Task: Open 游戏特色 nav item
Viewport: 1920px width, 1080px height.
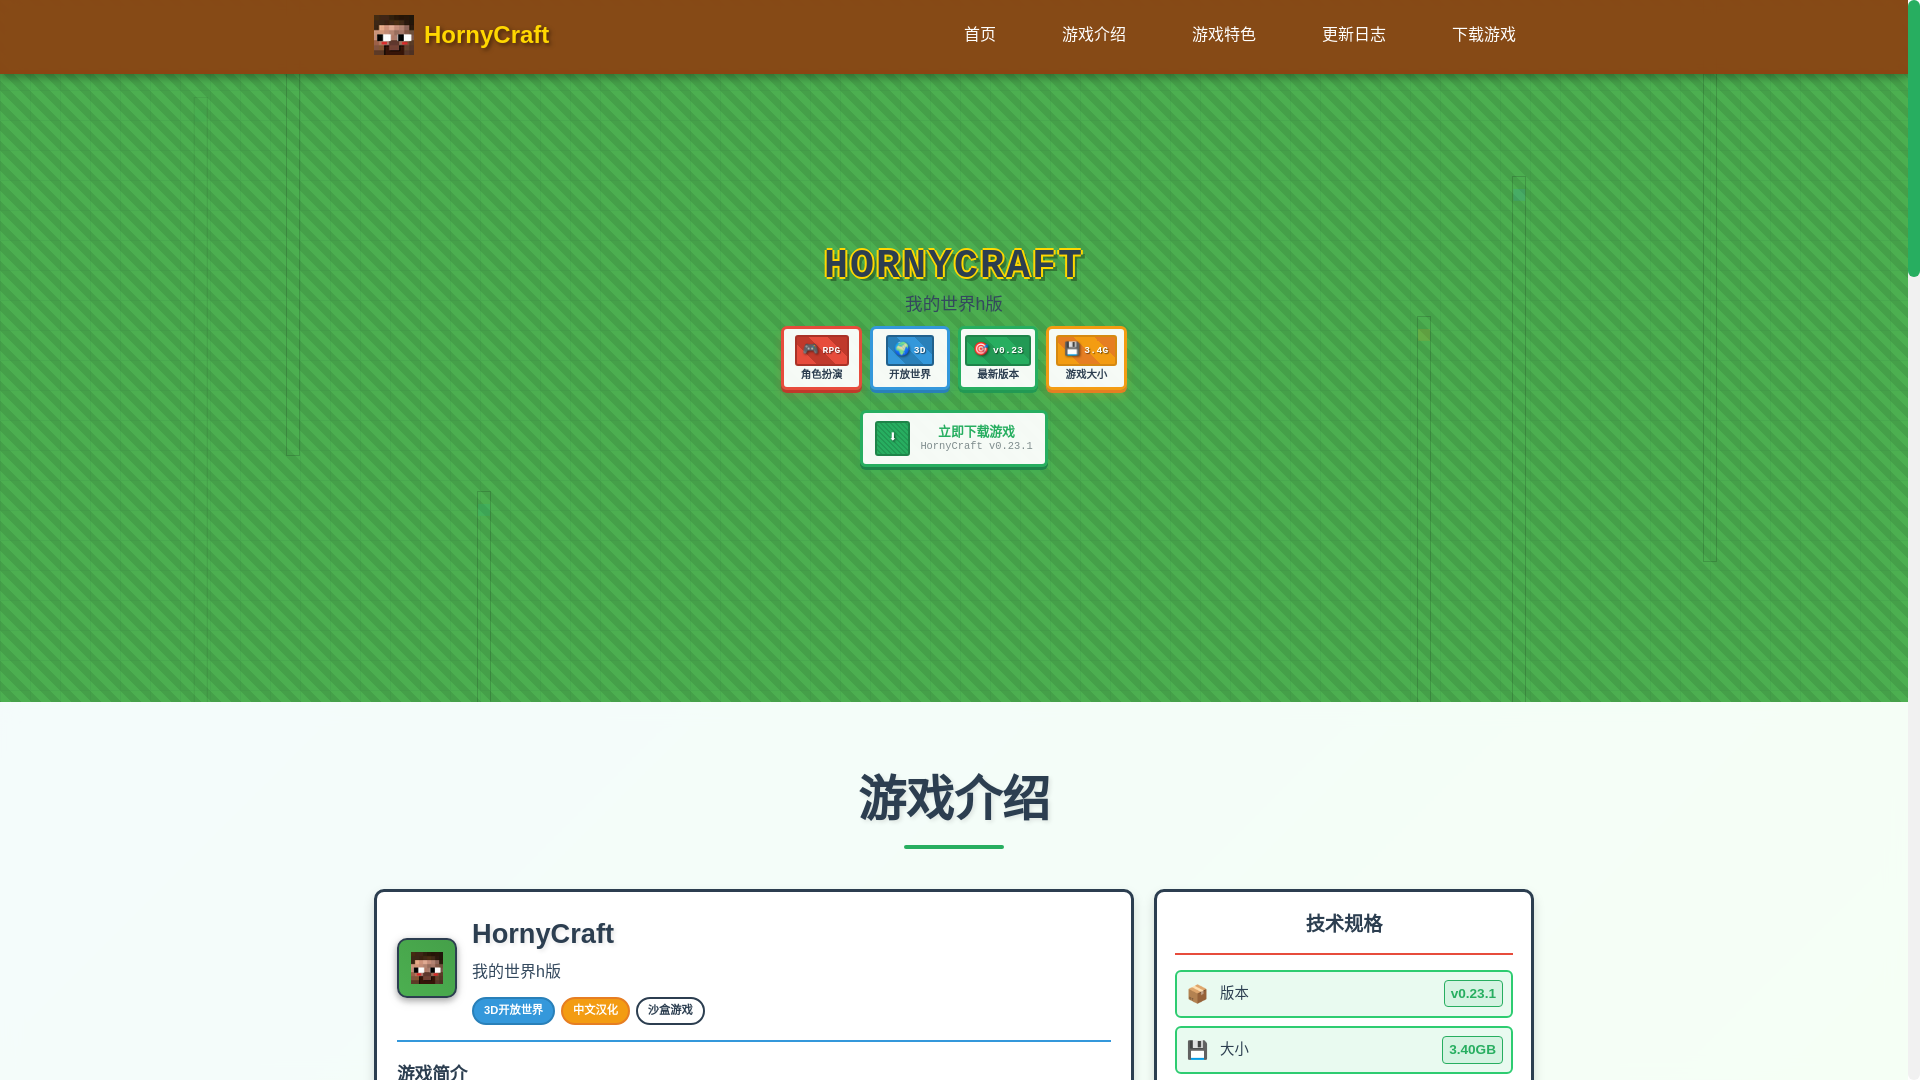Action: [1224, 35]
